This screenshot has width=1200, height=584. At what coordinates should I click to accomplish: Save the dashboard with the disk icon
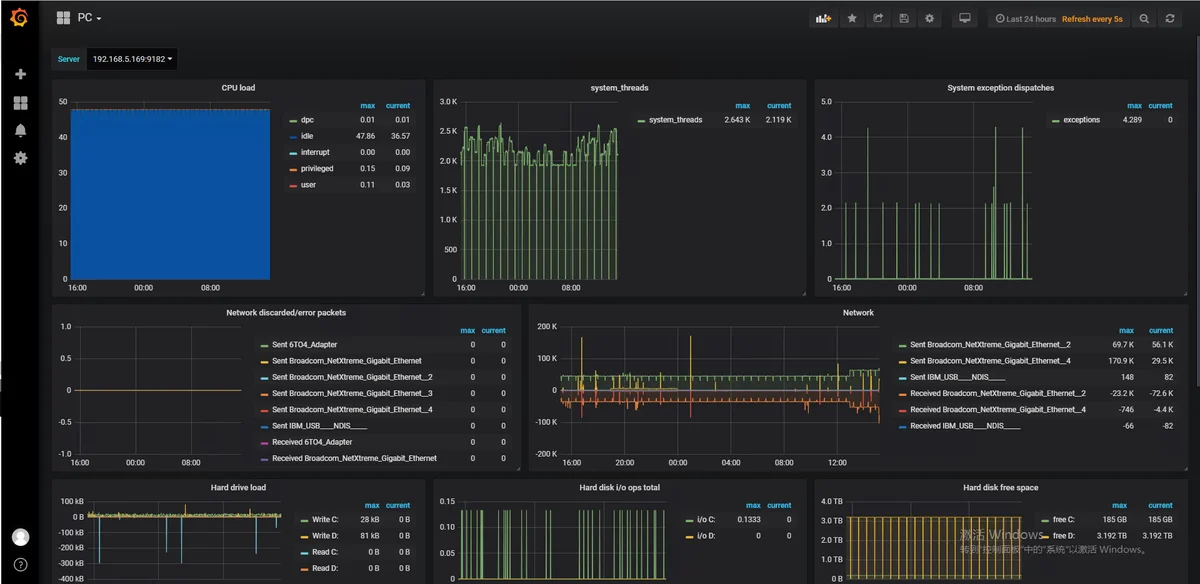904,19
